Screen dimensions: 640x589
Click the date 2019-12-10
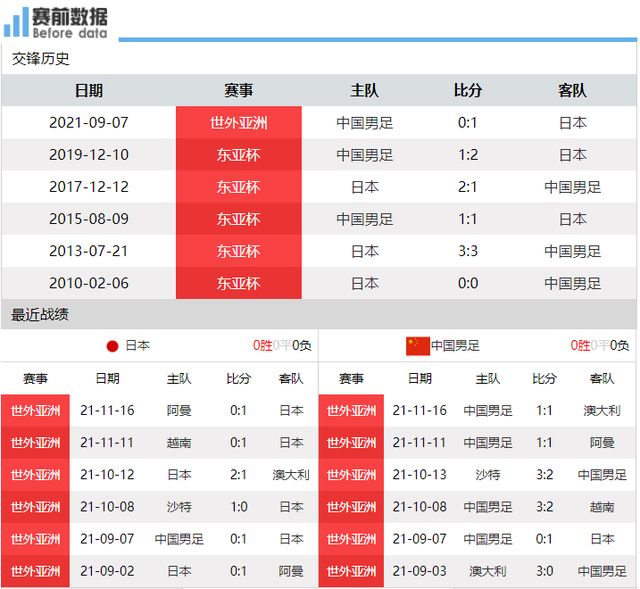coord(89,155)
